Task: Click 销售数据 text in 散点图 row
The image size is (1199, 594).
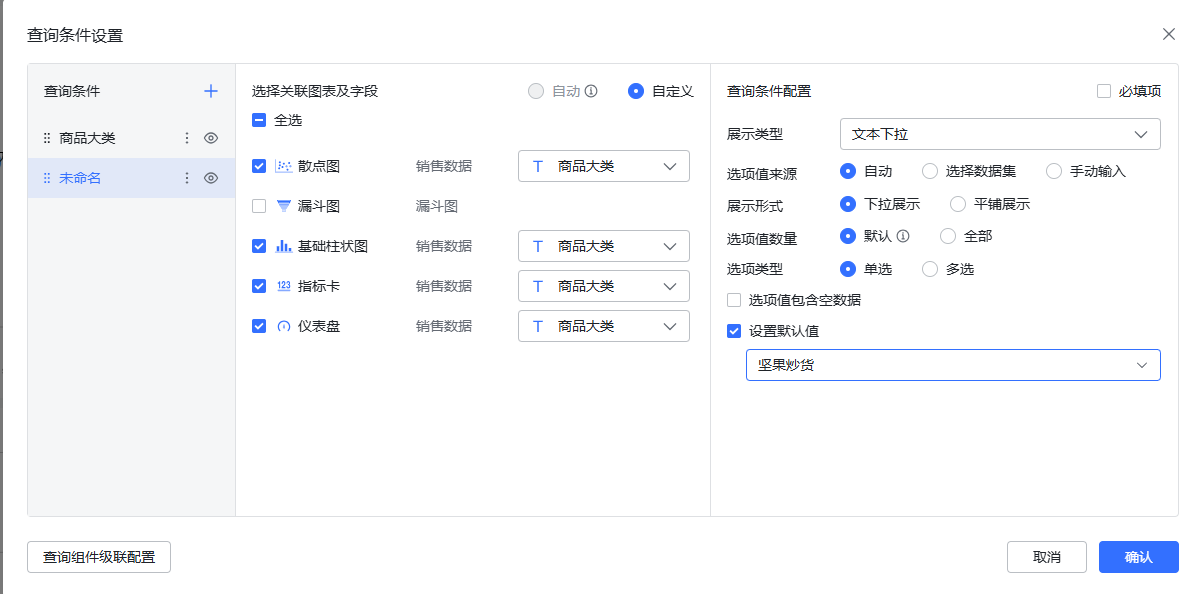Action: pyautogui.click(x=444, y=166)
